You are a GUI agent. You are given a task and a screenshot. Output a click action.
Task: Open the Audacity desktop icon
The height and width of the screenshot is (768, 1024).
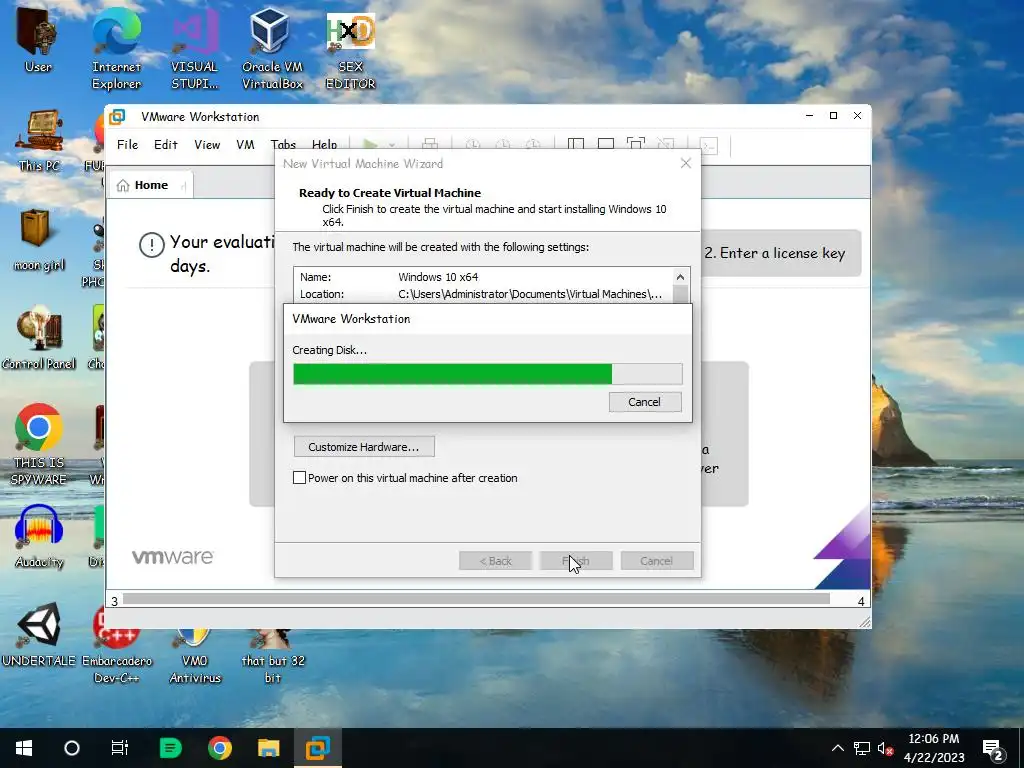coord(39,537)
